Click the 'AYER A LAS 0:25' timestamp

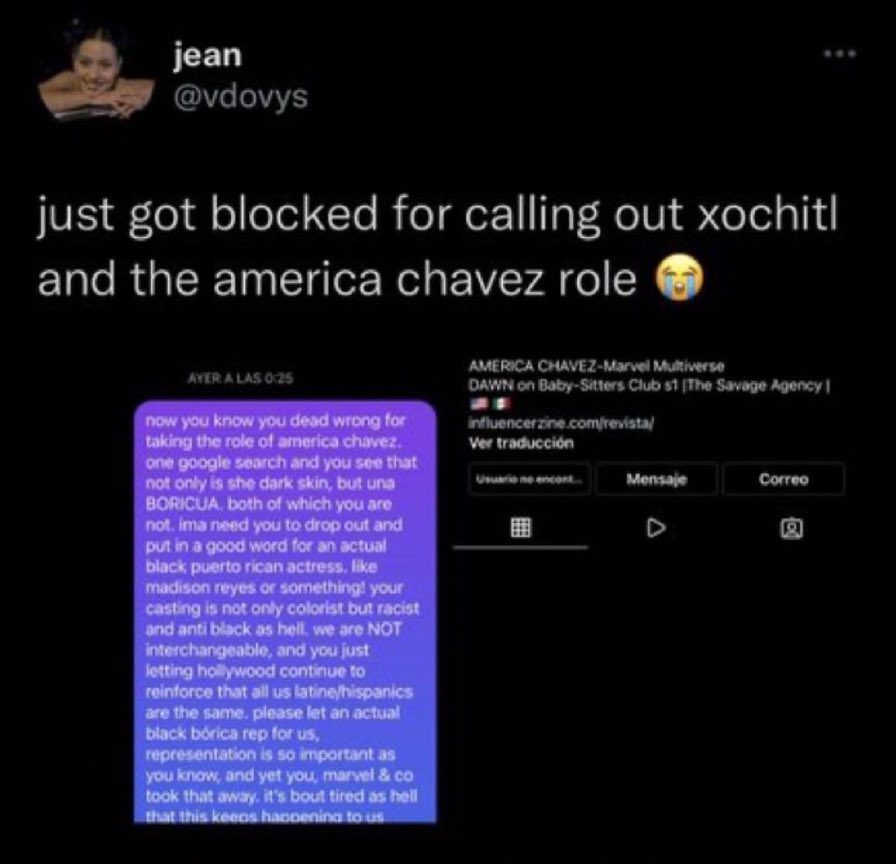[x=241, y=378]
